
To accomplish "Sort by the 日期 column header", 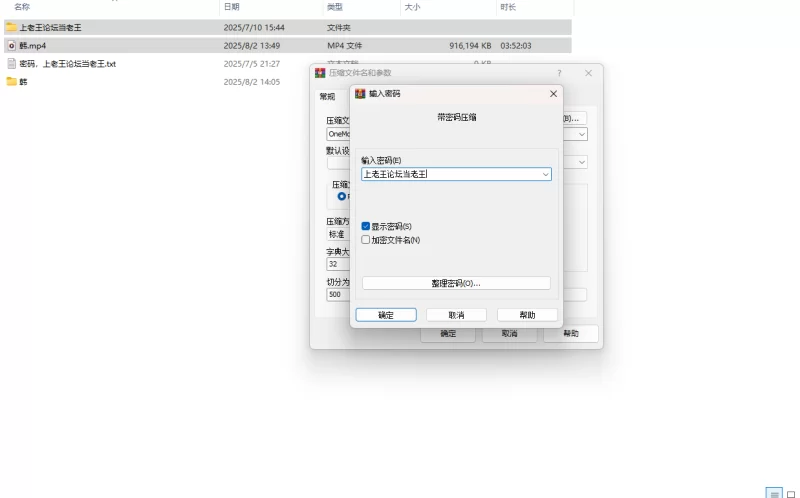I will (232, 7).
